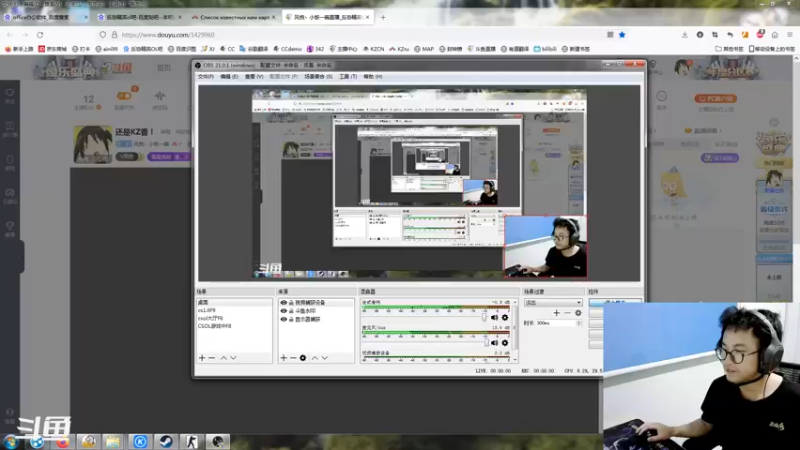The height and width of the screenshot is (450, 800).
Task: Open transition properties gear icon
Action: click(578, 313)
